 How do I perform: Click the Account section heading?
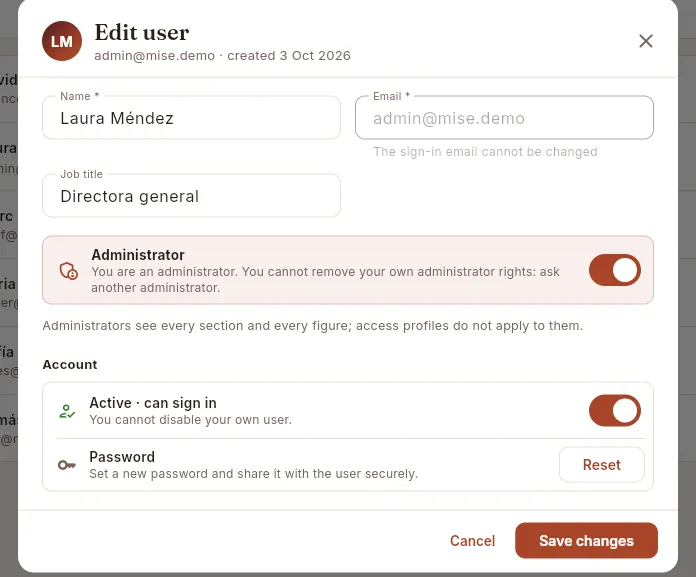[x=70, y=364]
